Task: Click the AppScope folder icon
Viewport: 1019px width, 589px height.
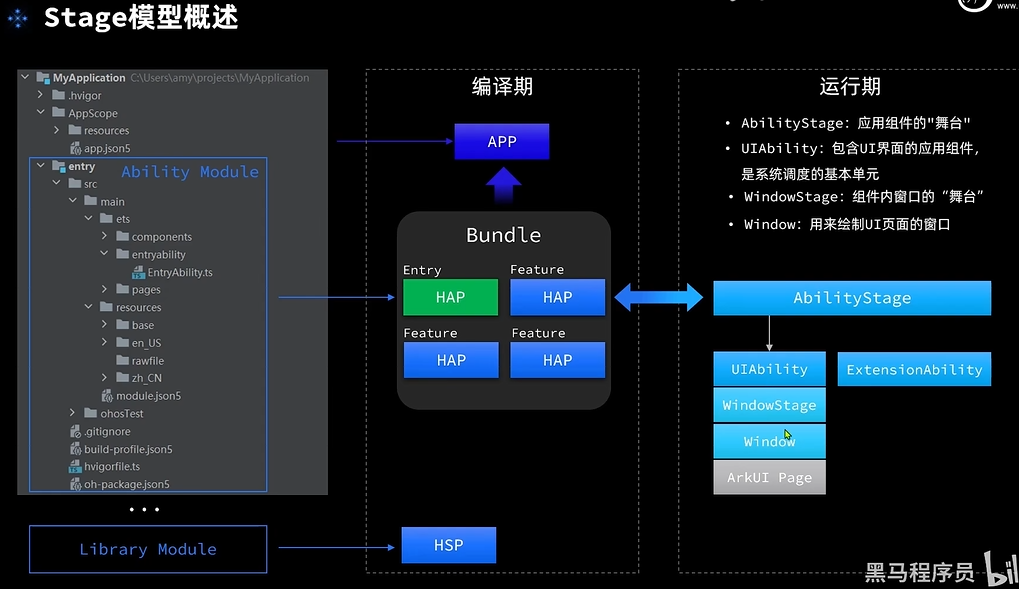Action: point(58,112)
